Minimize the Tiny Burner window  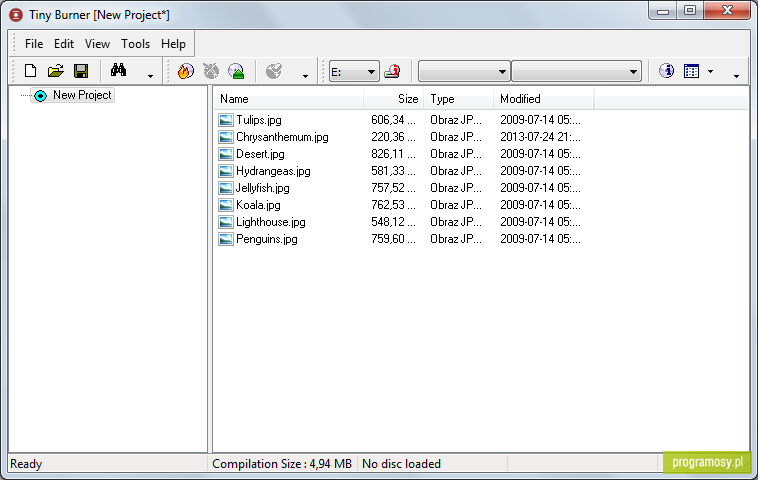coord(663,11)
